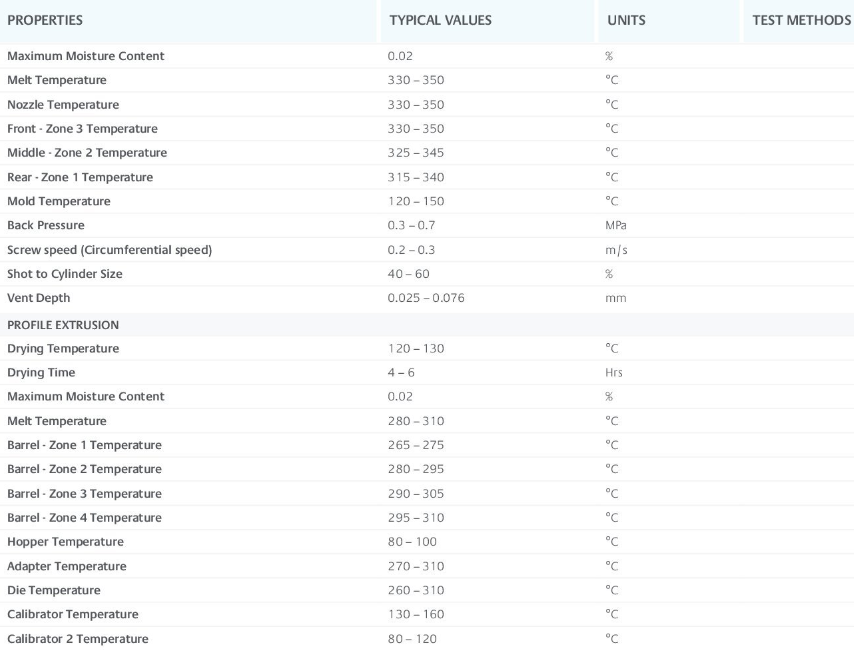Select the Hopper Temperature row label
The height and width of the screenshot is (652, 854).
click(x=65, y=541)
